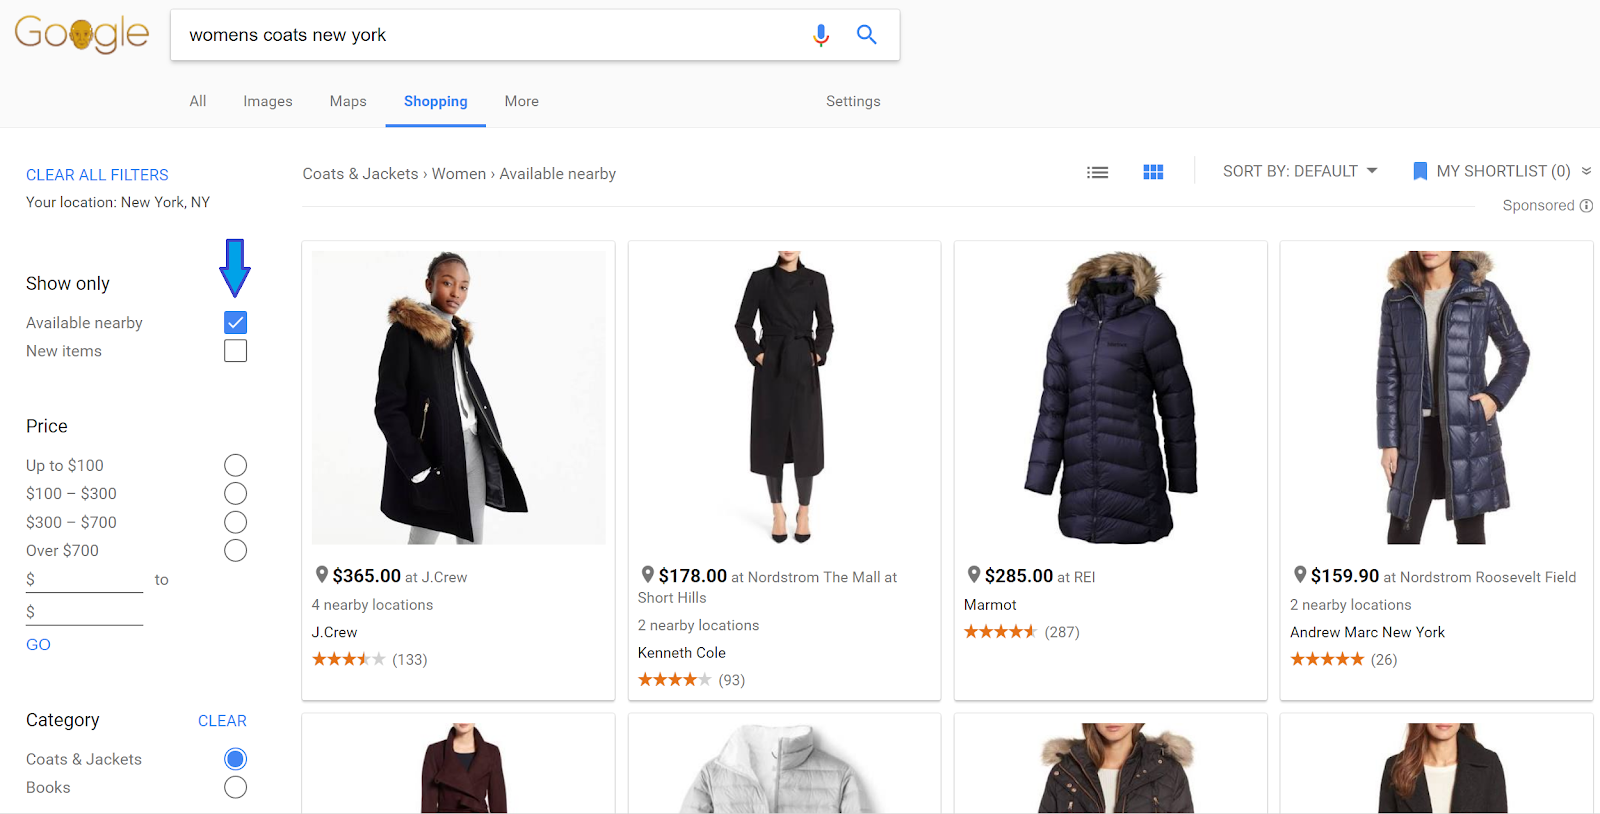Open Andrew Marc 2 nearby locations
The image size is (1600, 814).
click(1351, 605)
